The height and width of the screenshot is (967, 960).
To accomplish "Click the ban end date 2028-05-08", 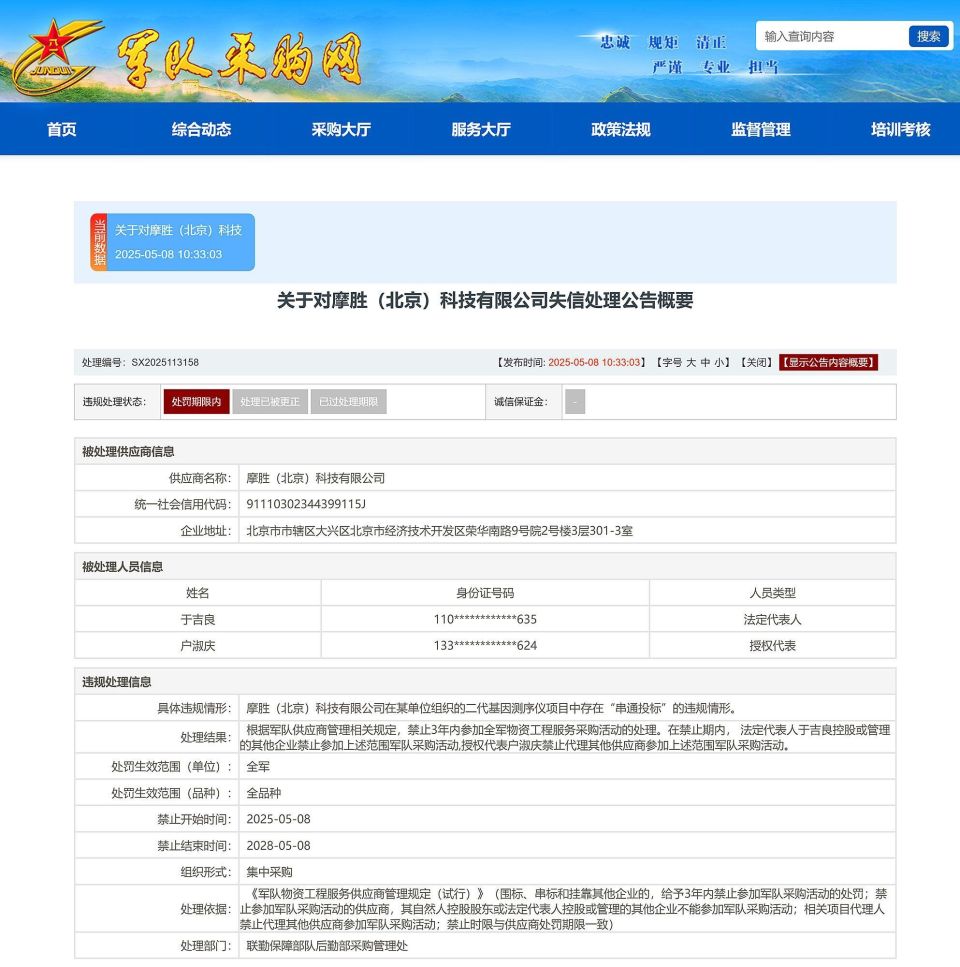I will [x=278, y=846].
